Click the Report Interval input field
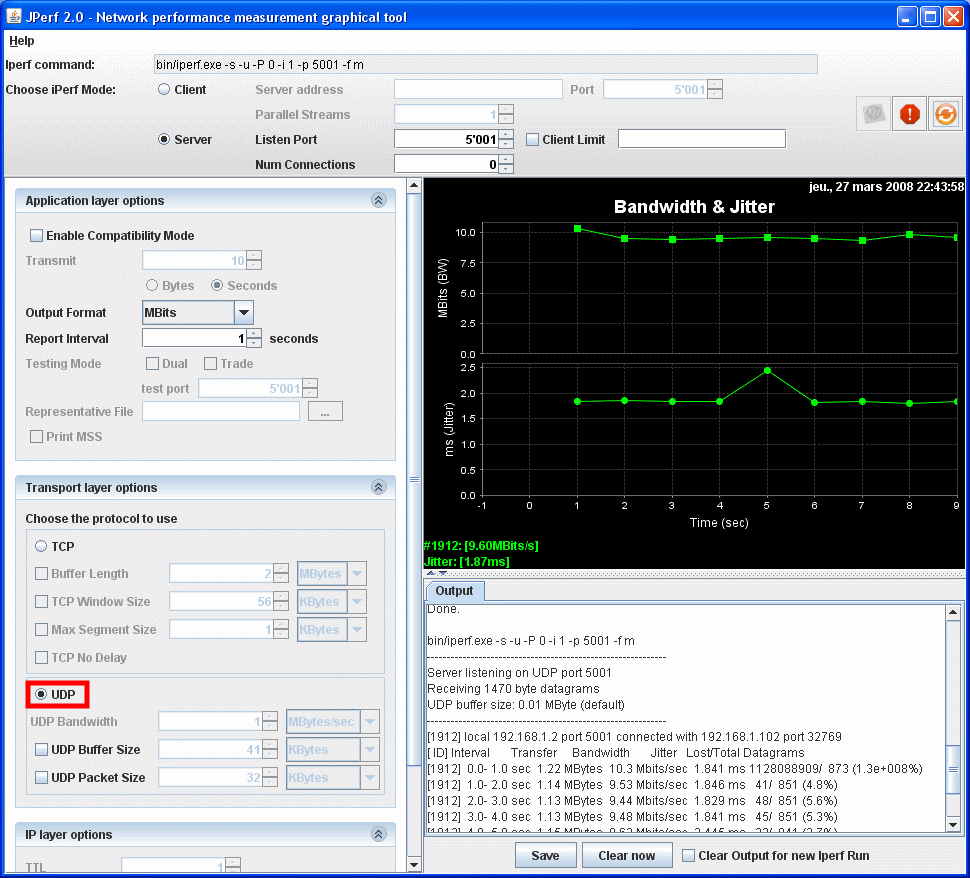The width and height of the screenshot is (970, 878). pos(194,338)
